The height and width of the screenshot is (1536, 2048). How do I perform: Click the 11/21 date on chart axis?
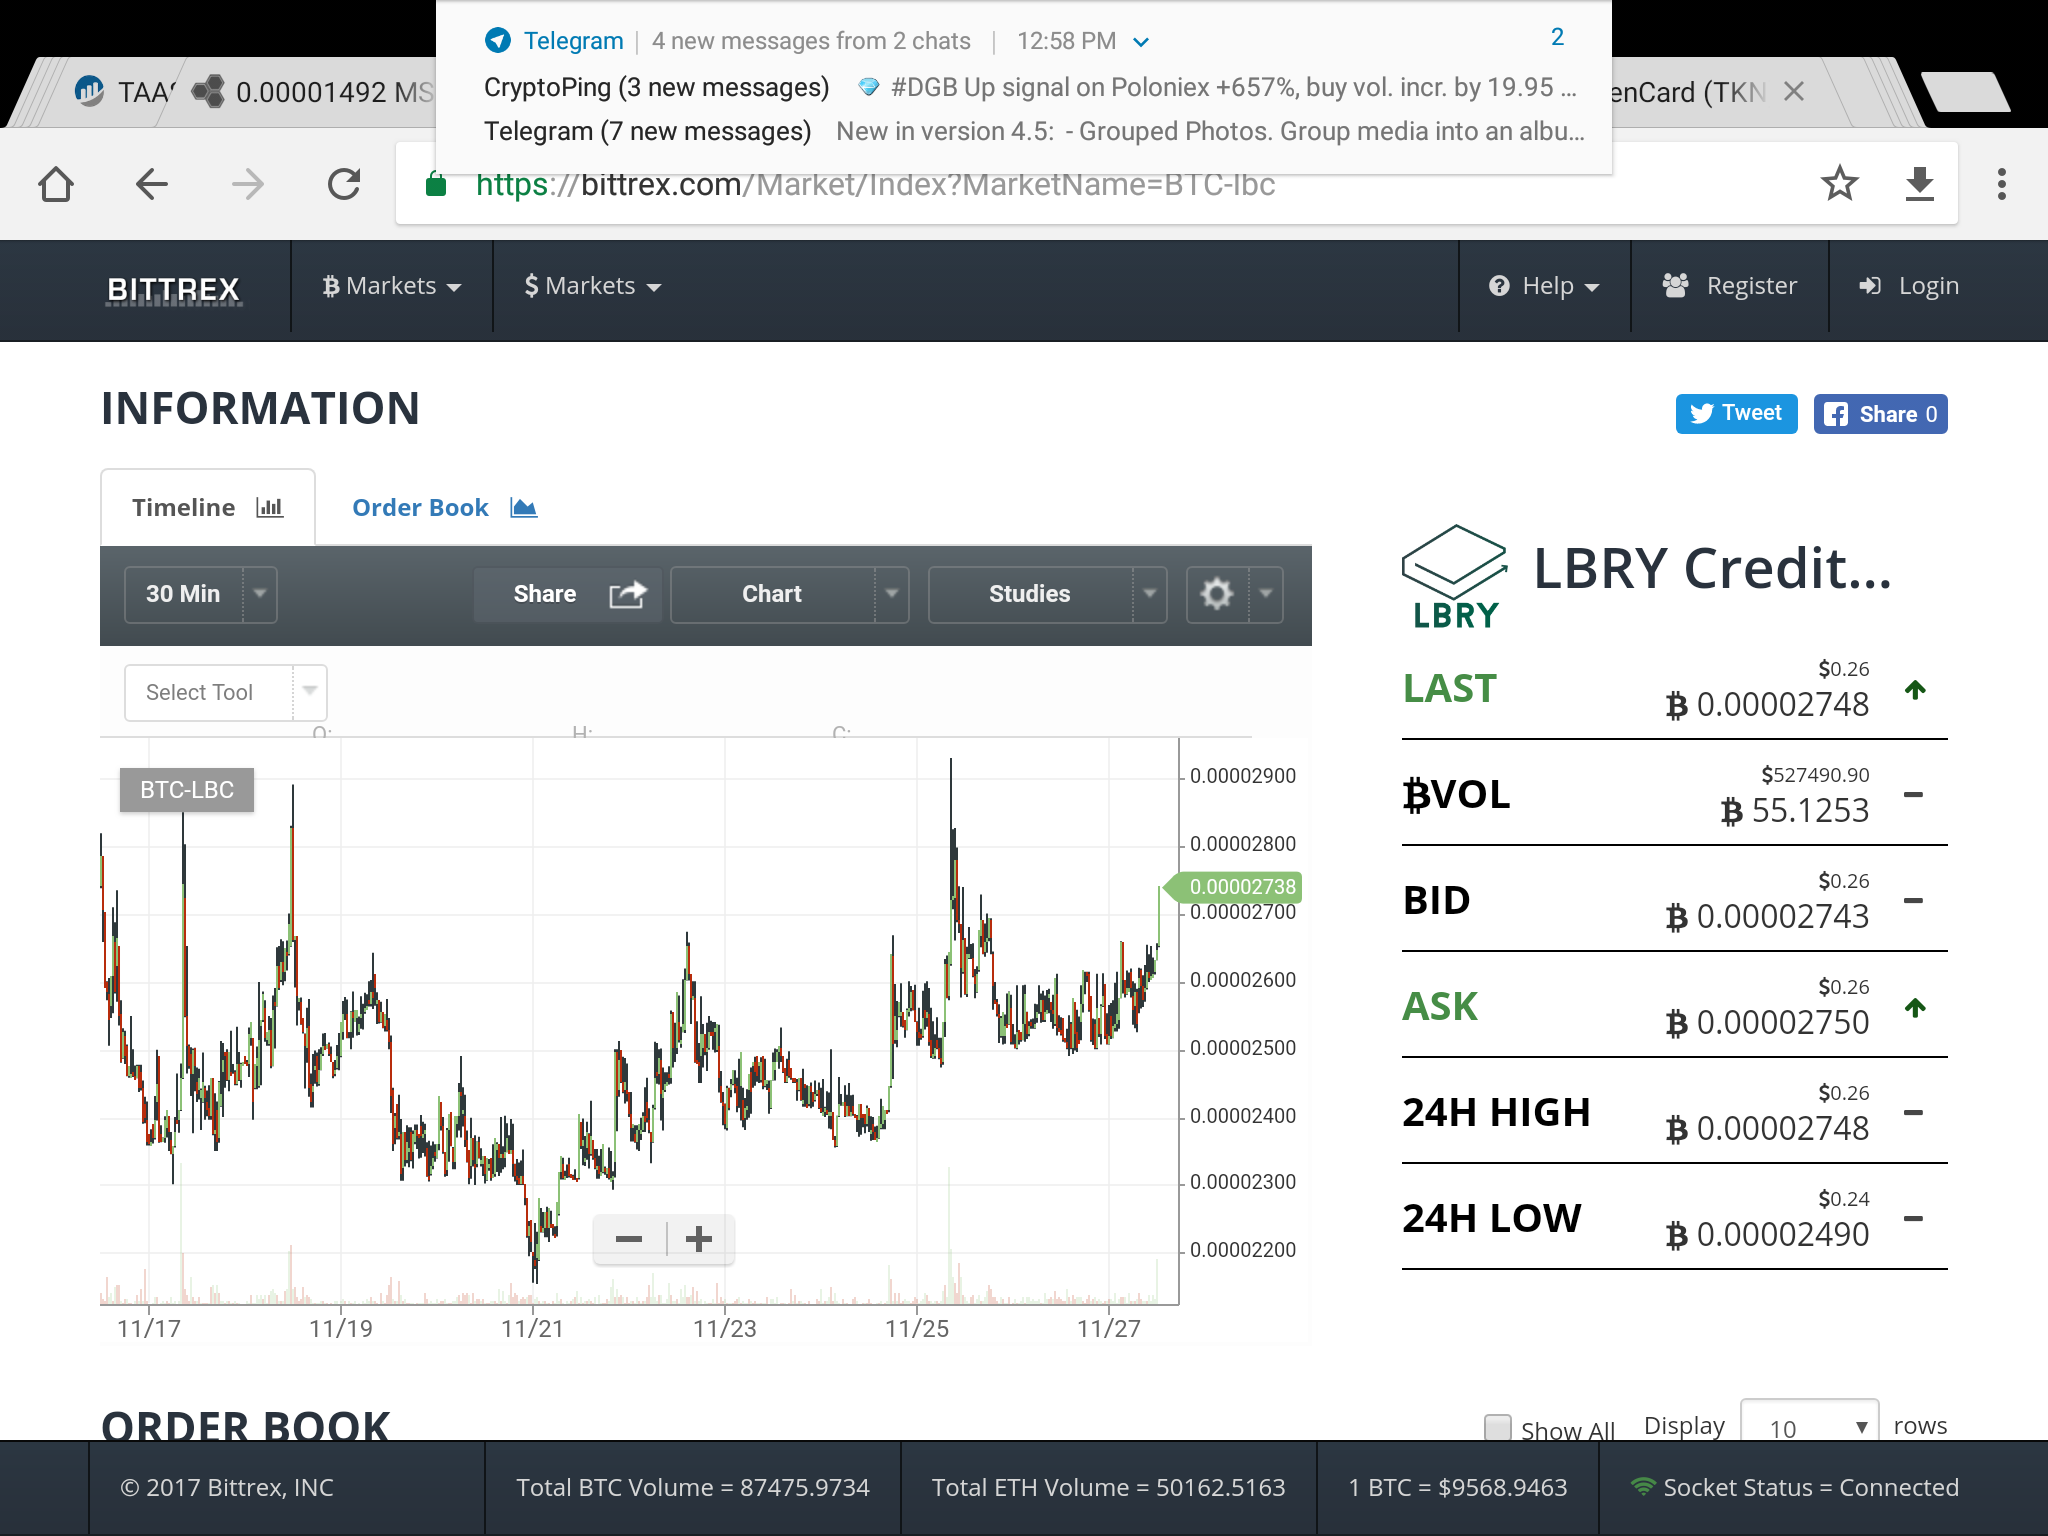(532, 1329)
